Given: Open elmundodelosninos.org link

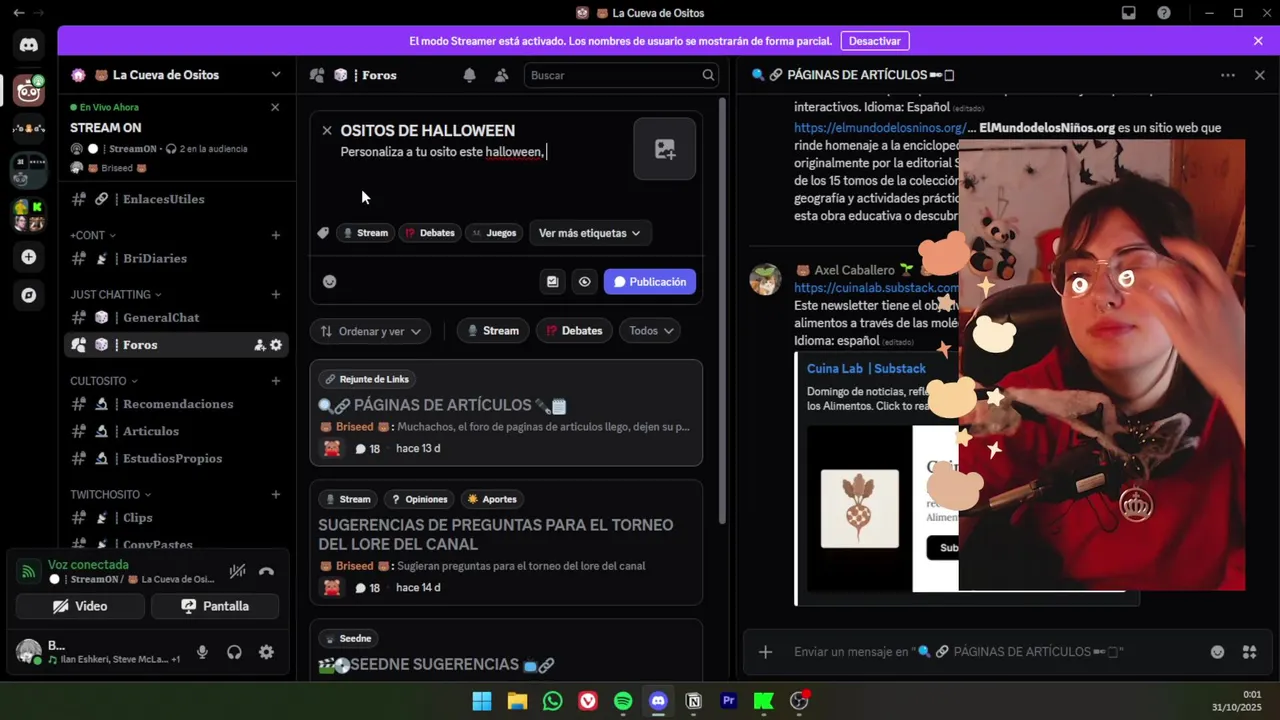Looking at the screenshot, I should pyautogui.click(x=880, y=128).
